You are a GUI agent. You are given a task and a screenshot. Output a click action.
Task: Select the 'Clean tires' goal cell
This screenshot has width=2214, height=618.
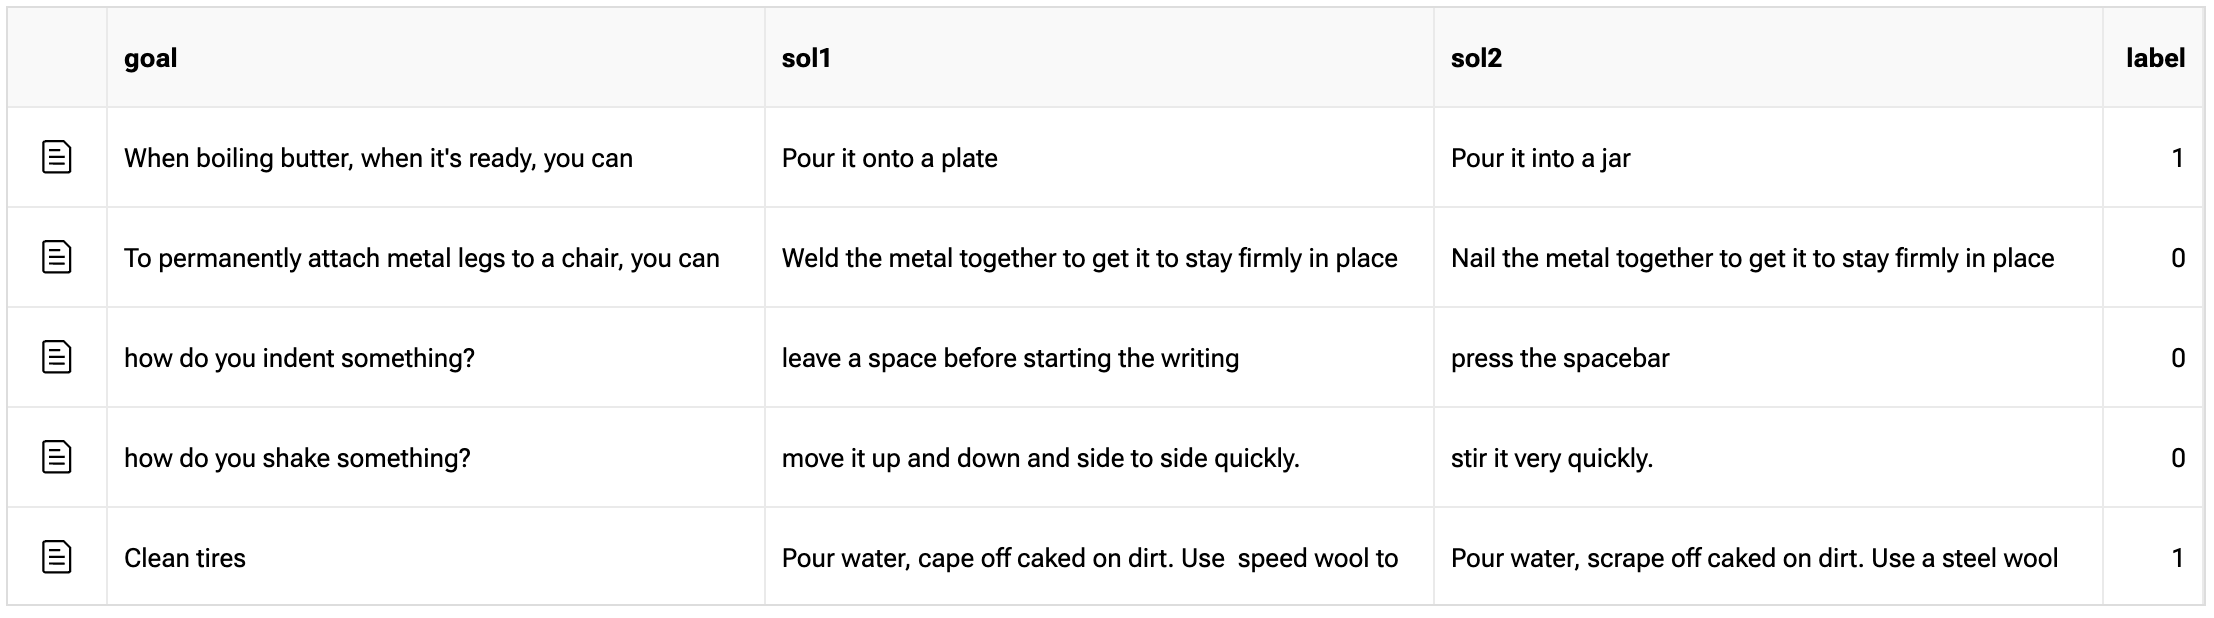click(x=185, y=558)
